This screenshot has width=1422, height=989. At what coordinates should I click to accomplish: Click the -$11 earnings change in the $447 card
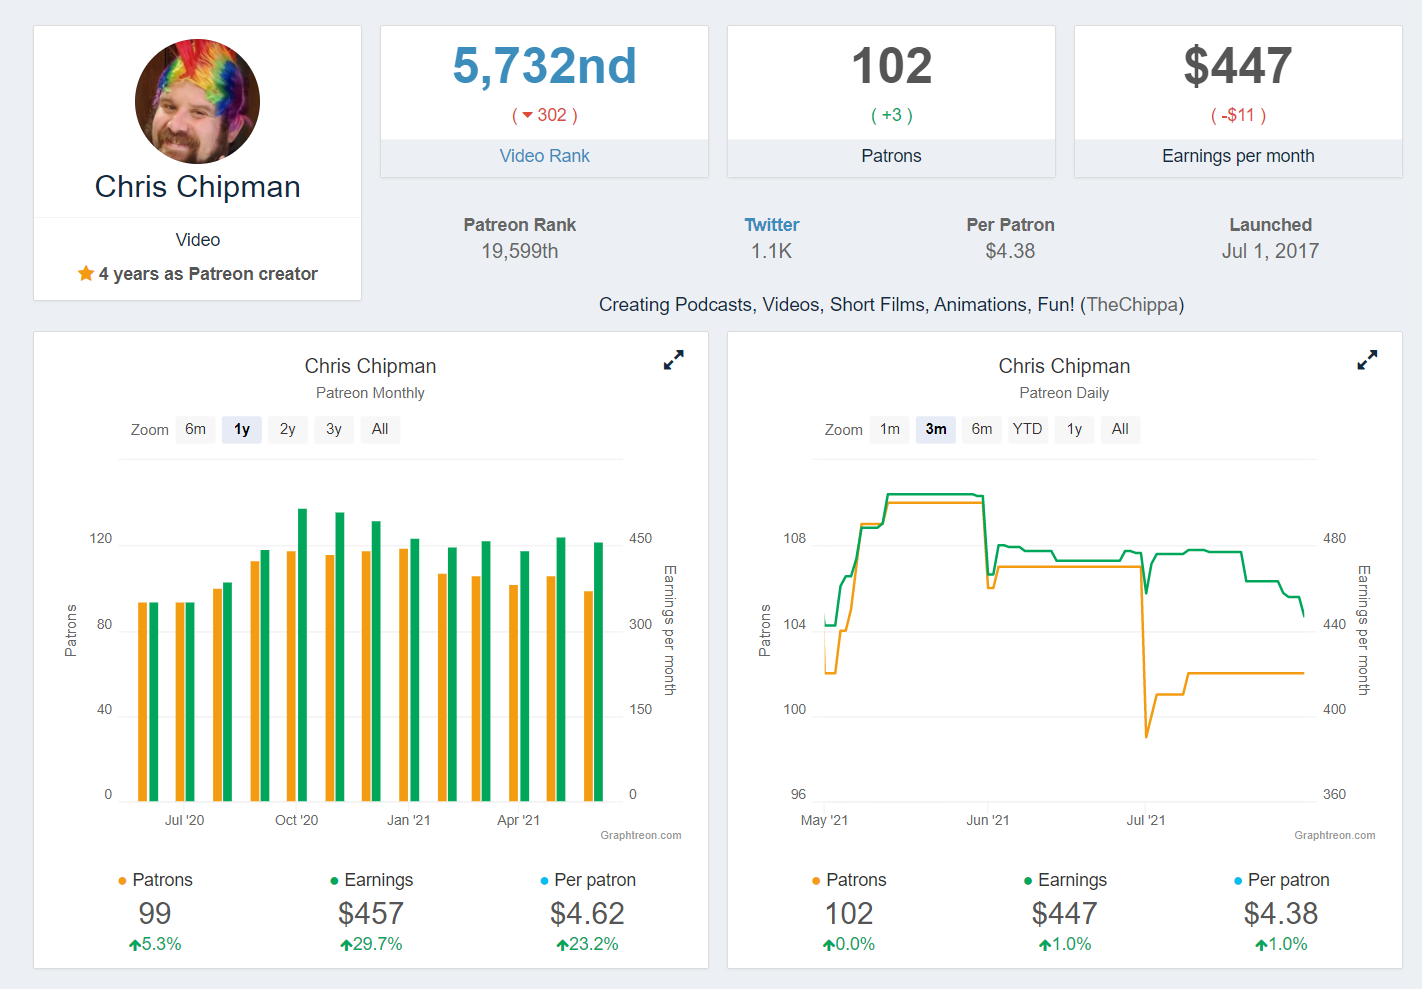[x=1238, y=115]
